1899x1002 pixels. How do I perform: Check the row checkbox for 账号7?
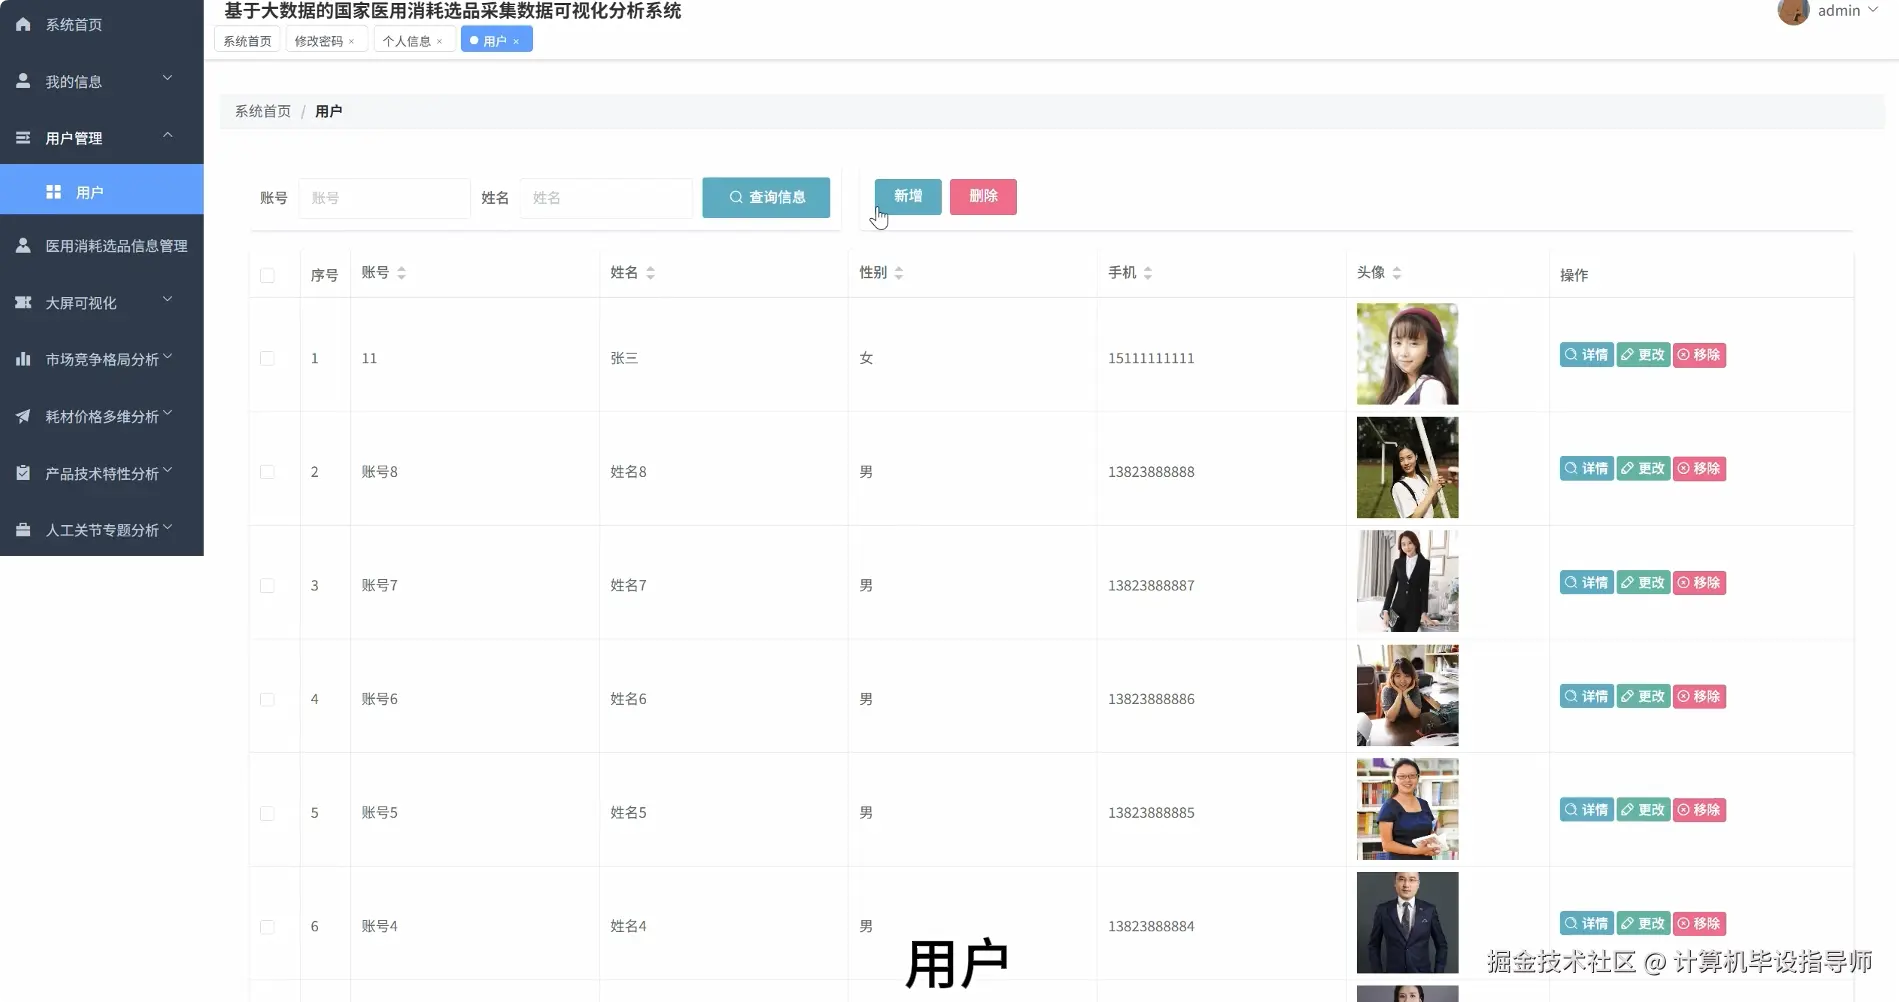tap(267, 586)
